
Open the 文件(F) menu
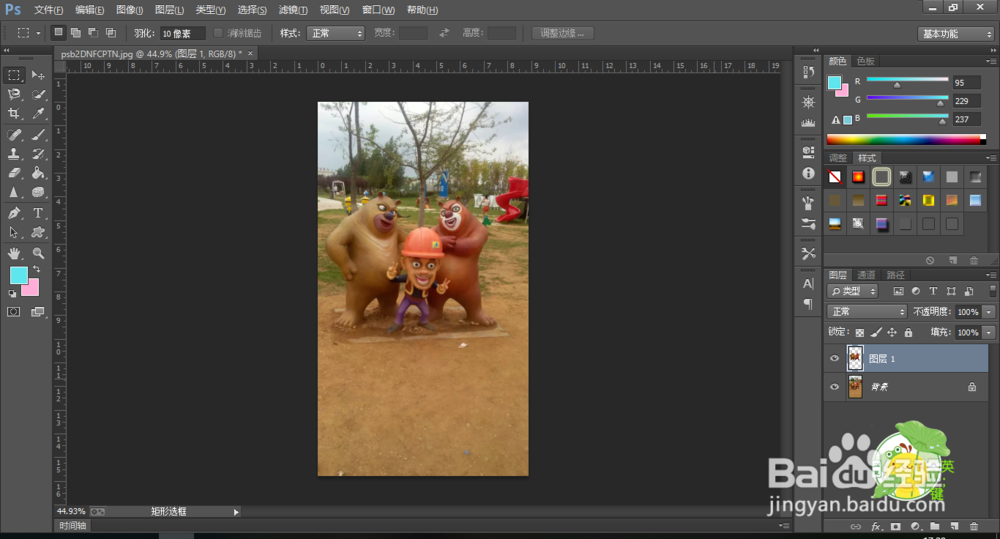coord(48,10)
